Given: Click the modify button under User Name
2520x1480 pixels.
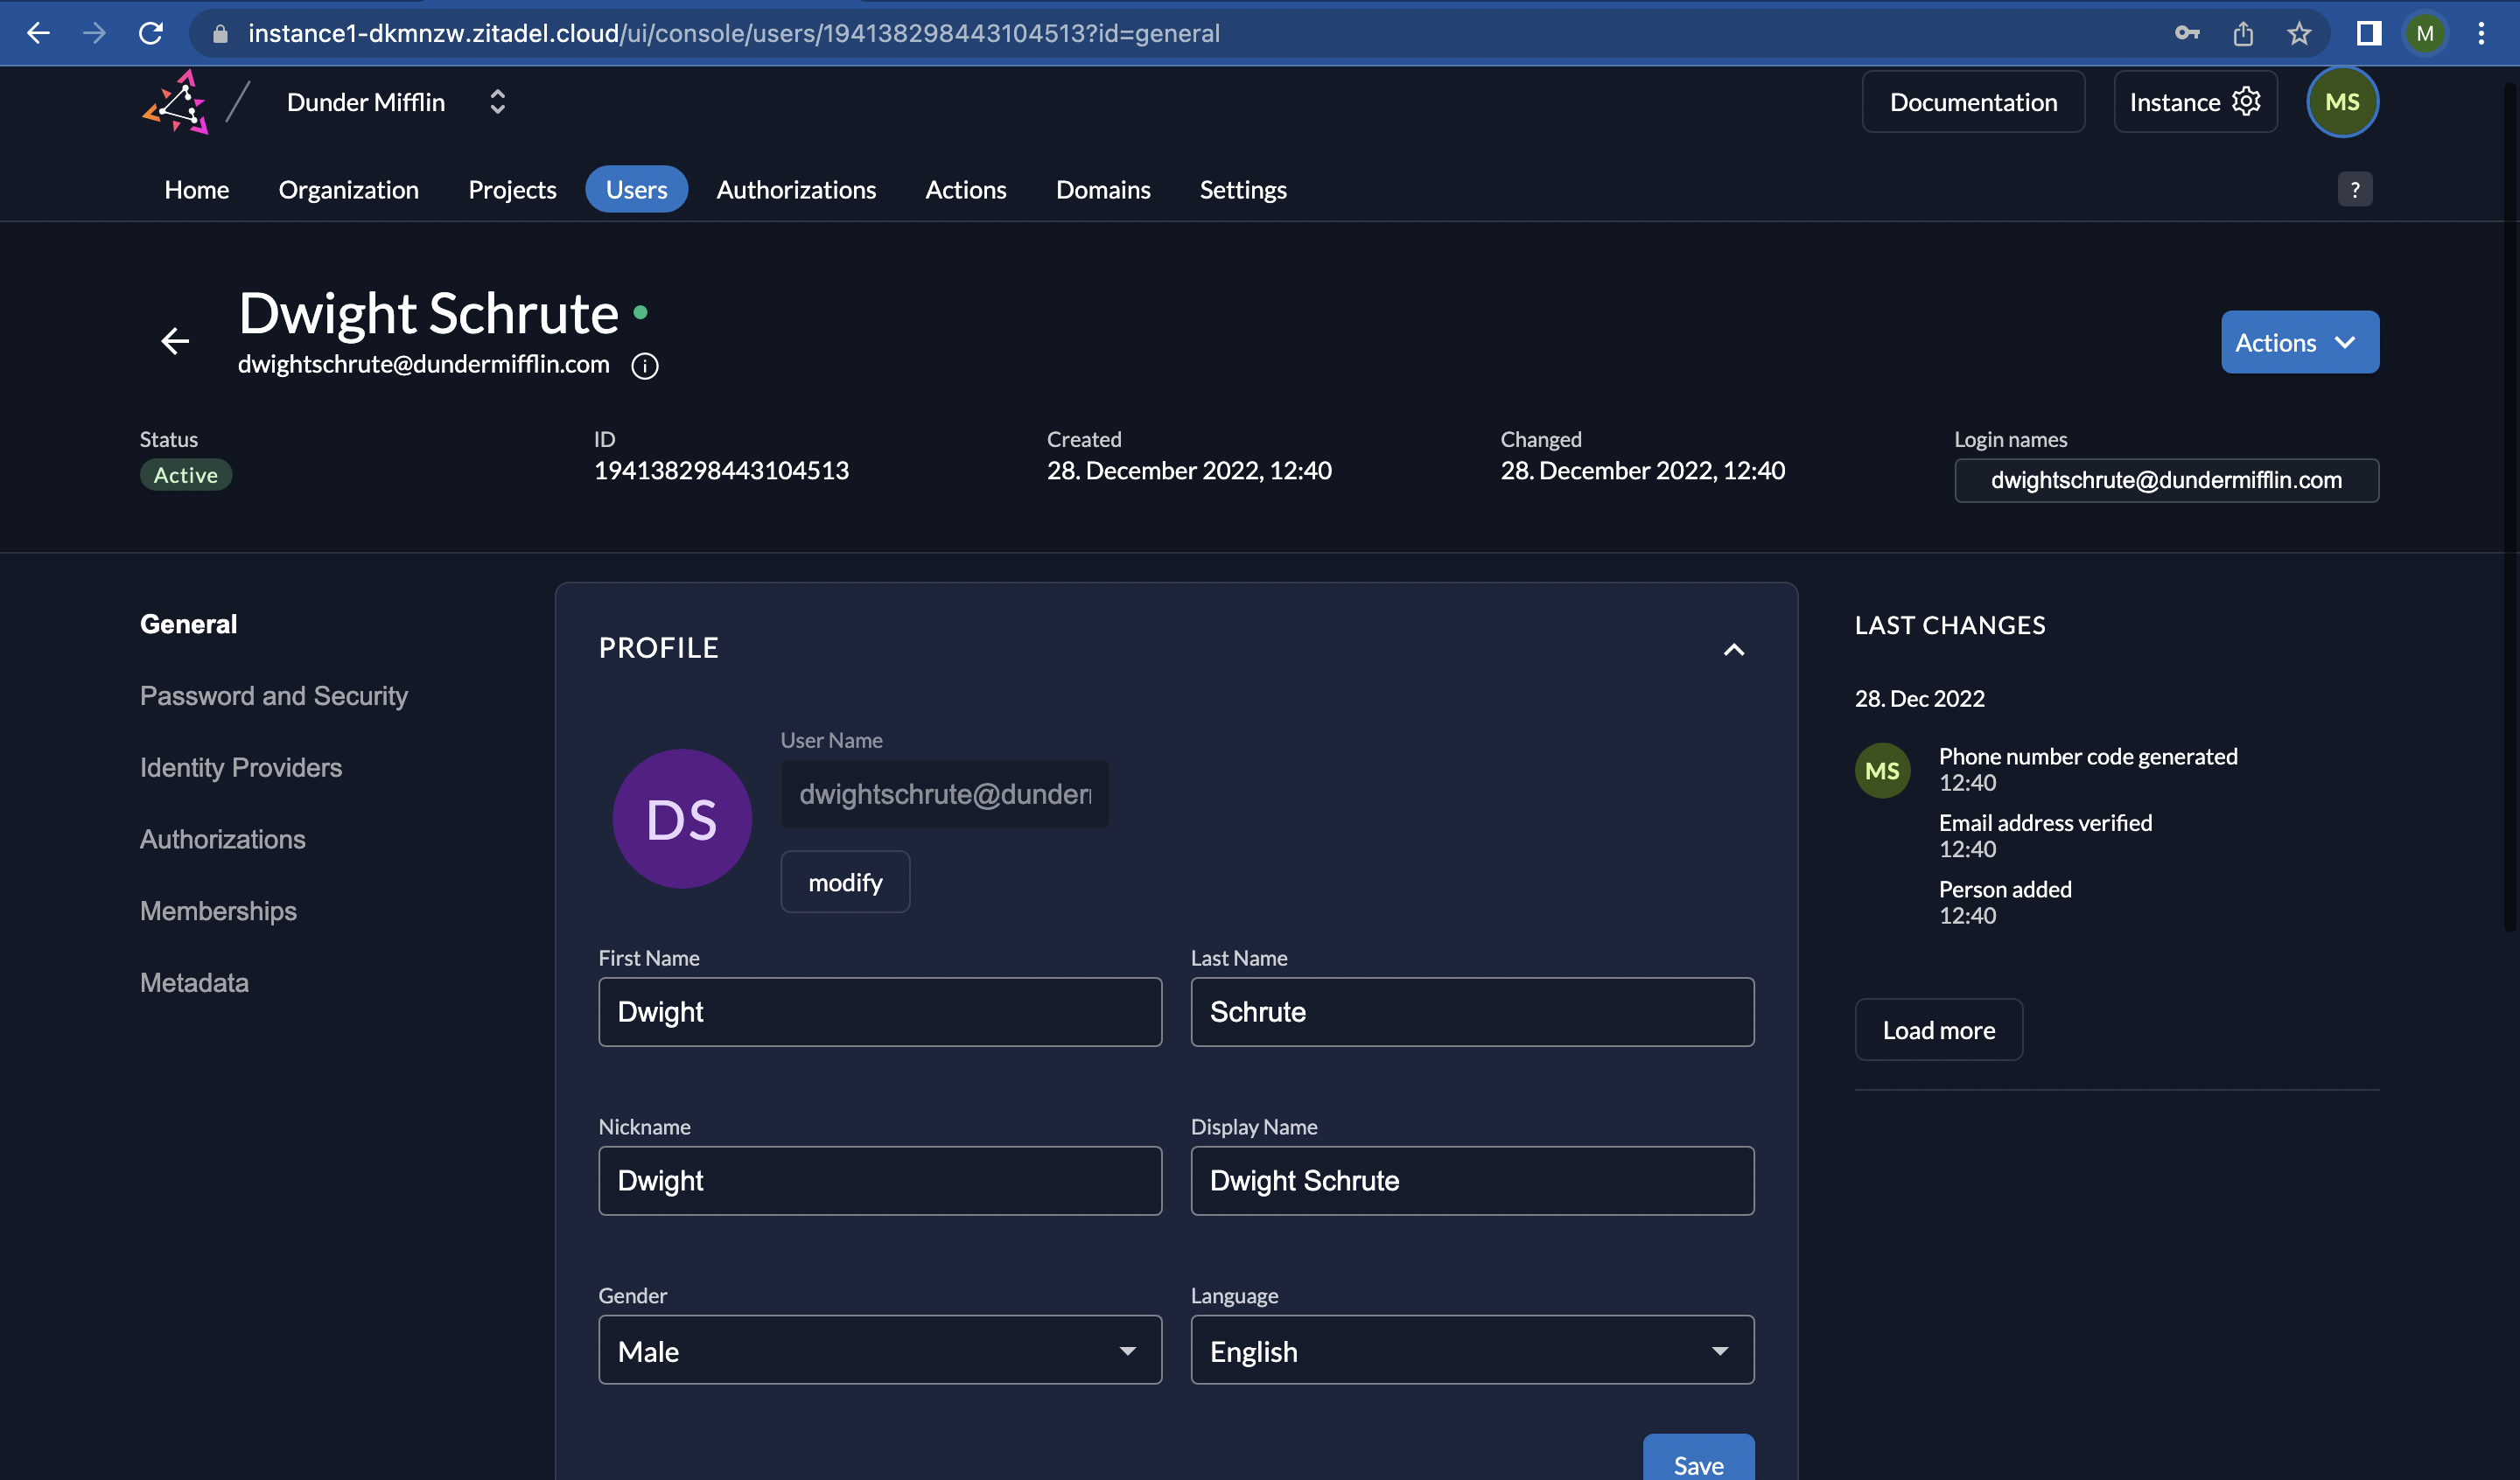Looking at the screenshot, I should 844,882.
